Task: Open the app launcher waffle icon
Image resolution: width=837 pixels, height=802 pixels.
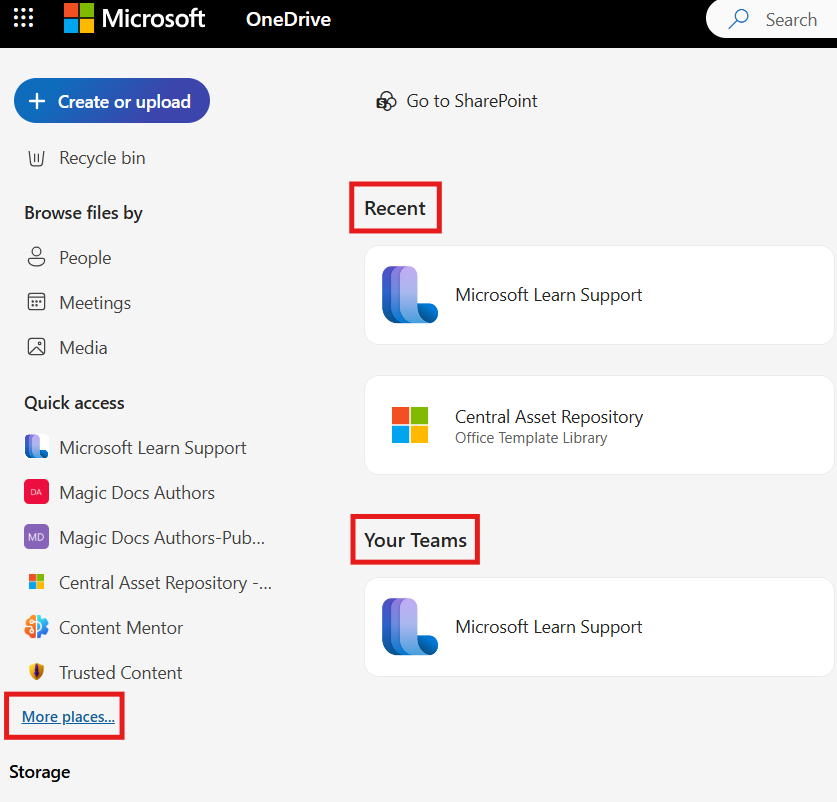Action: pyautogui.click(x=23, y=18)
